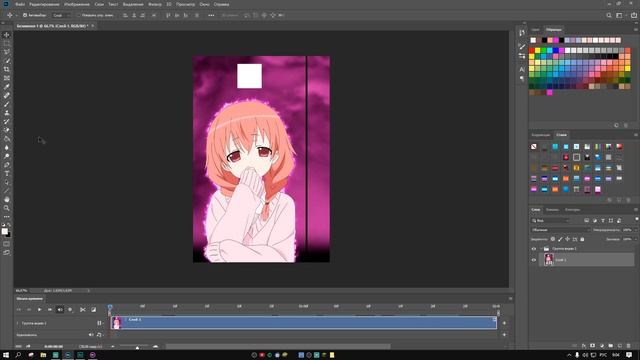Screen dimensions: 640x360
Task: Open the transition options in the timeline
Action: point(93,310)
